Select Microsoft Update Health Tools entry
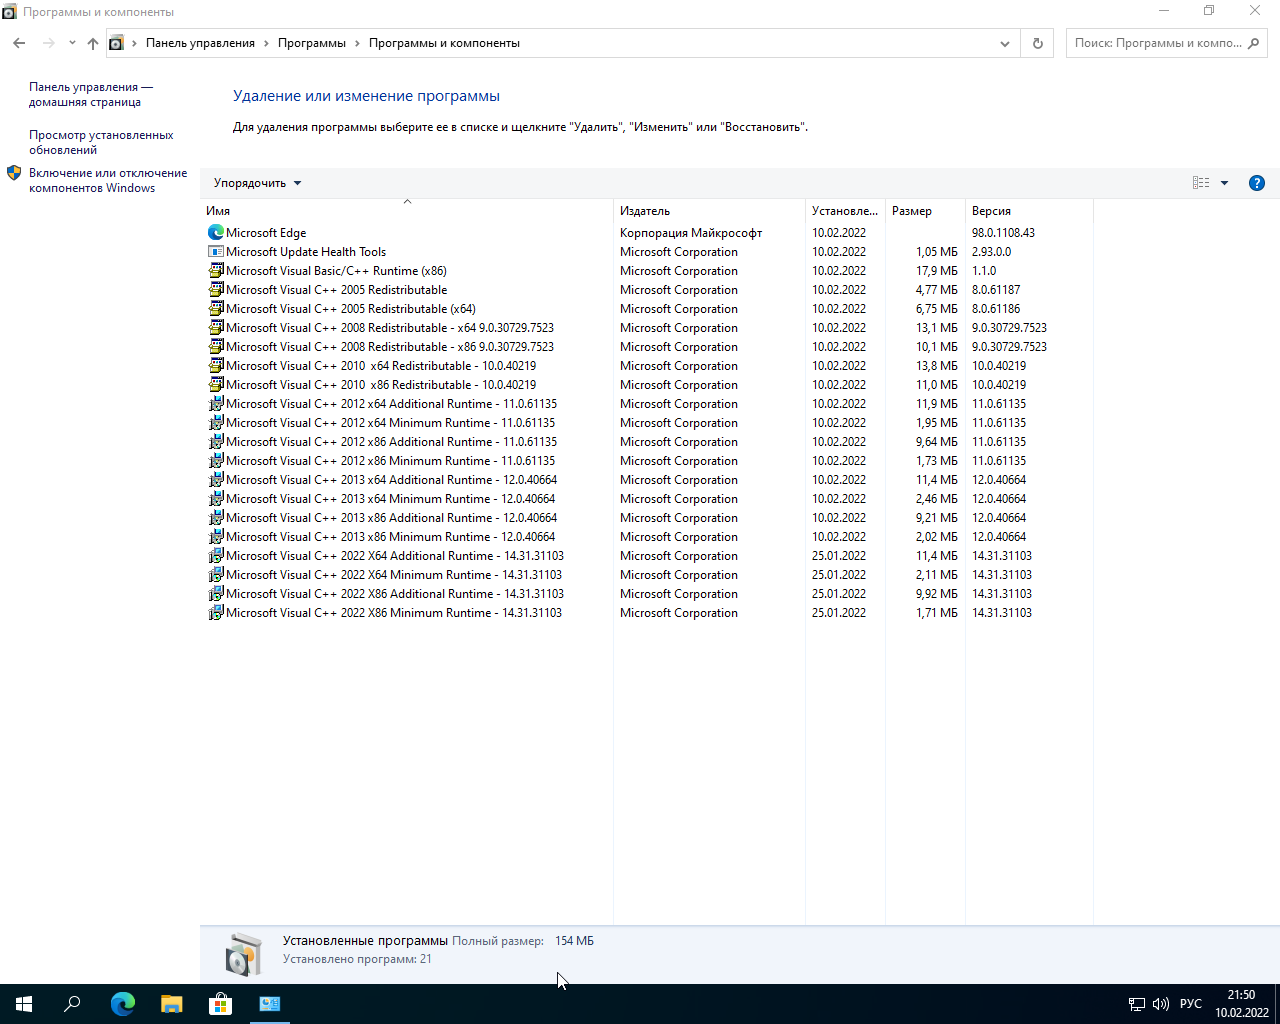1280x1024 pixels. [305, 252]
